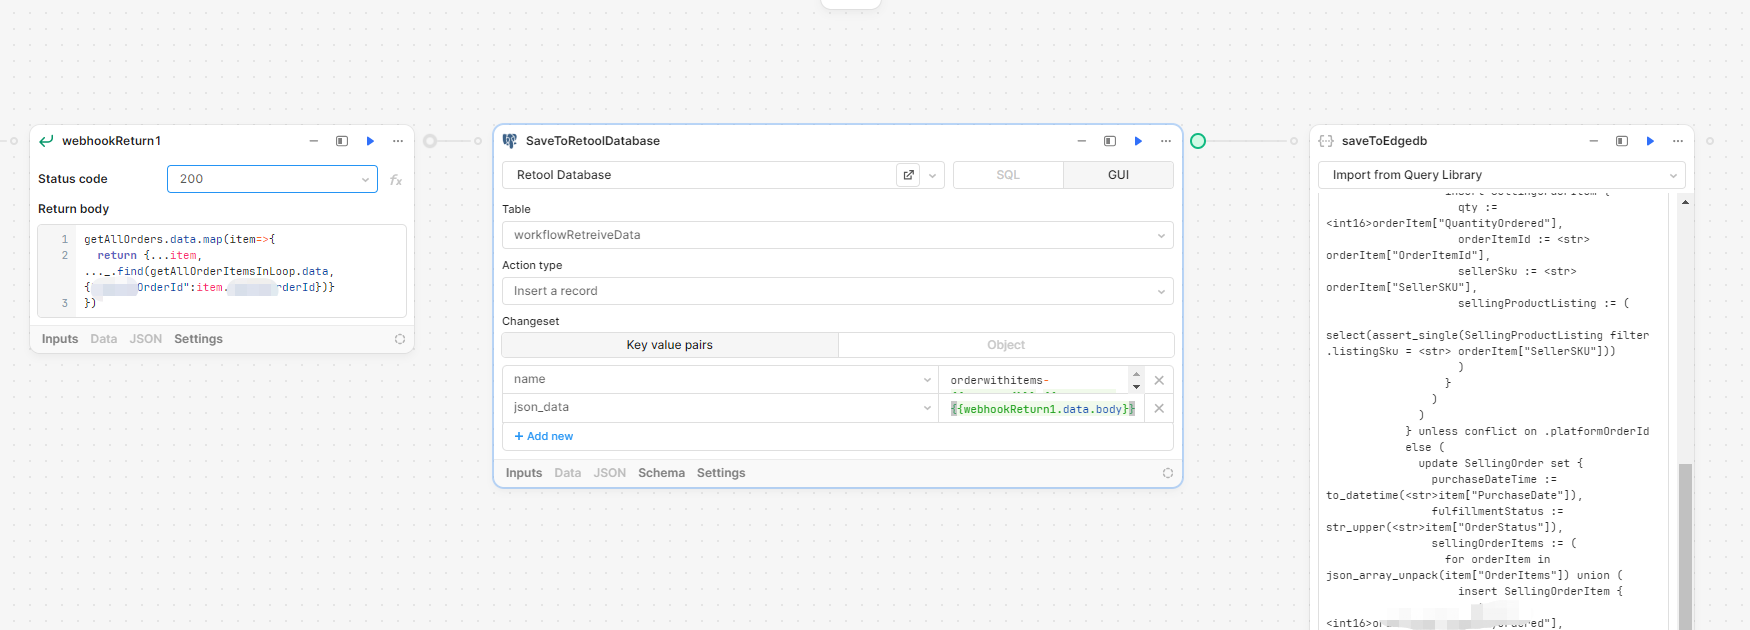Screen dimensions: 1750x630
Task: Open the Status code dropdown
Action: 272,179
